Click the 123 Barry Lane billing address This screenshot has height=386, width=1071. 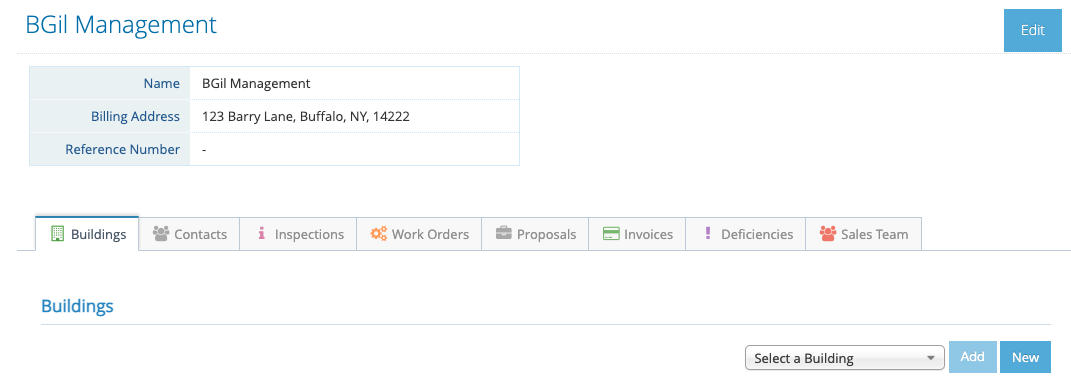(x=306, y=116)
